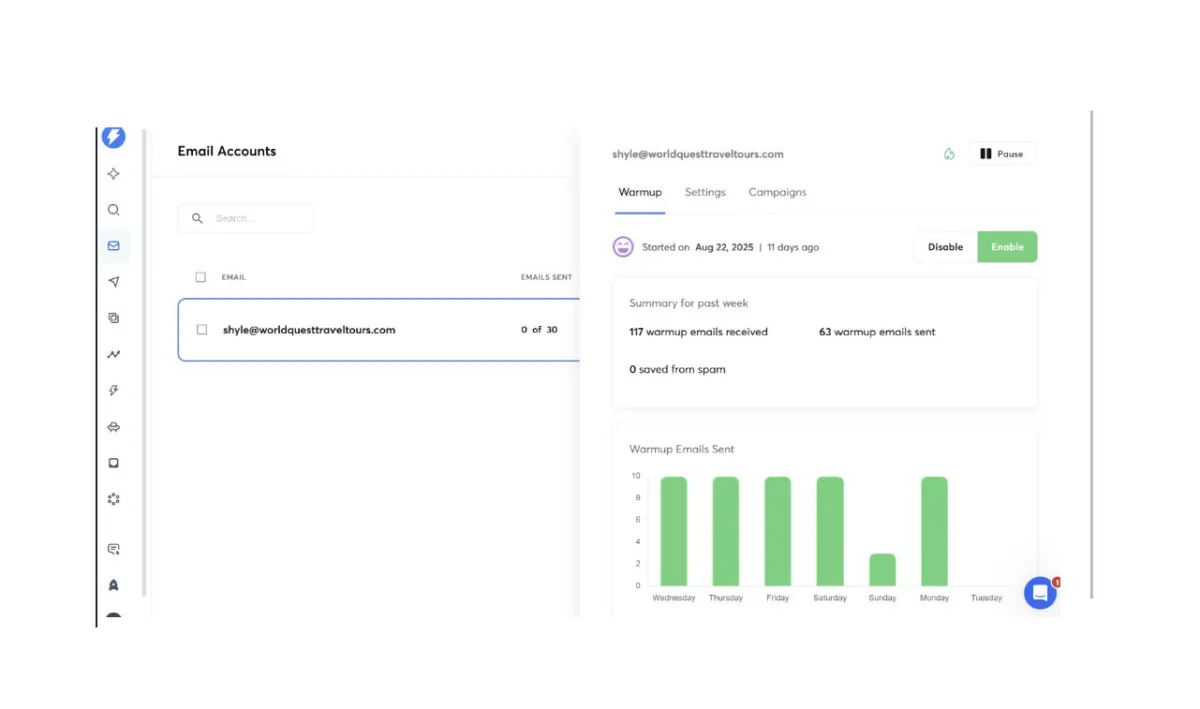Open the UFO-shaped sidebar icon
Screen dimensions: 1200x709
point(114,427)
